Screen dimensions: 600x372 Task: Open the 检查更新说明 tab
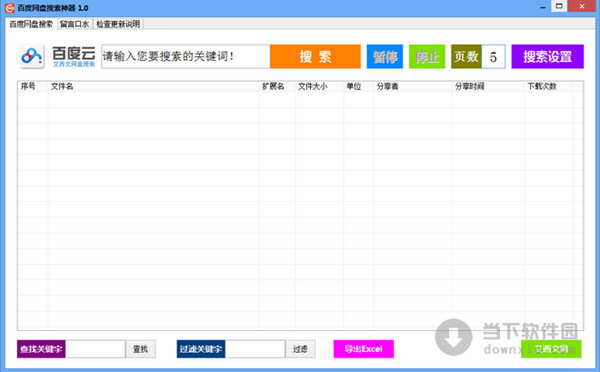pos(118,24)
